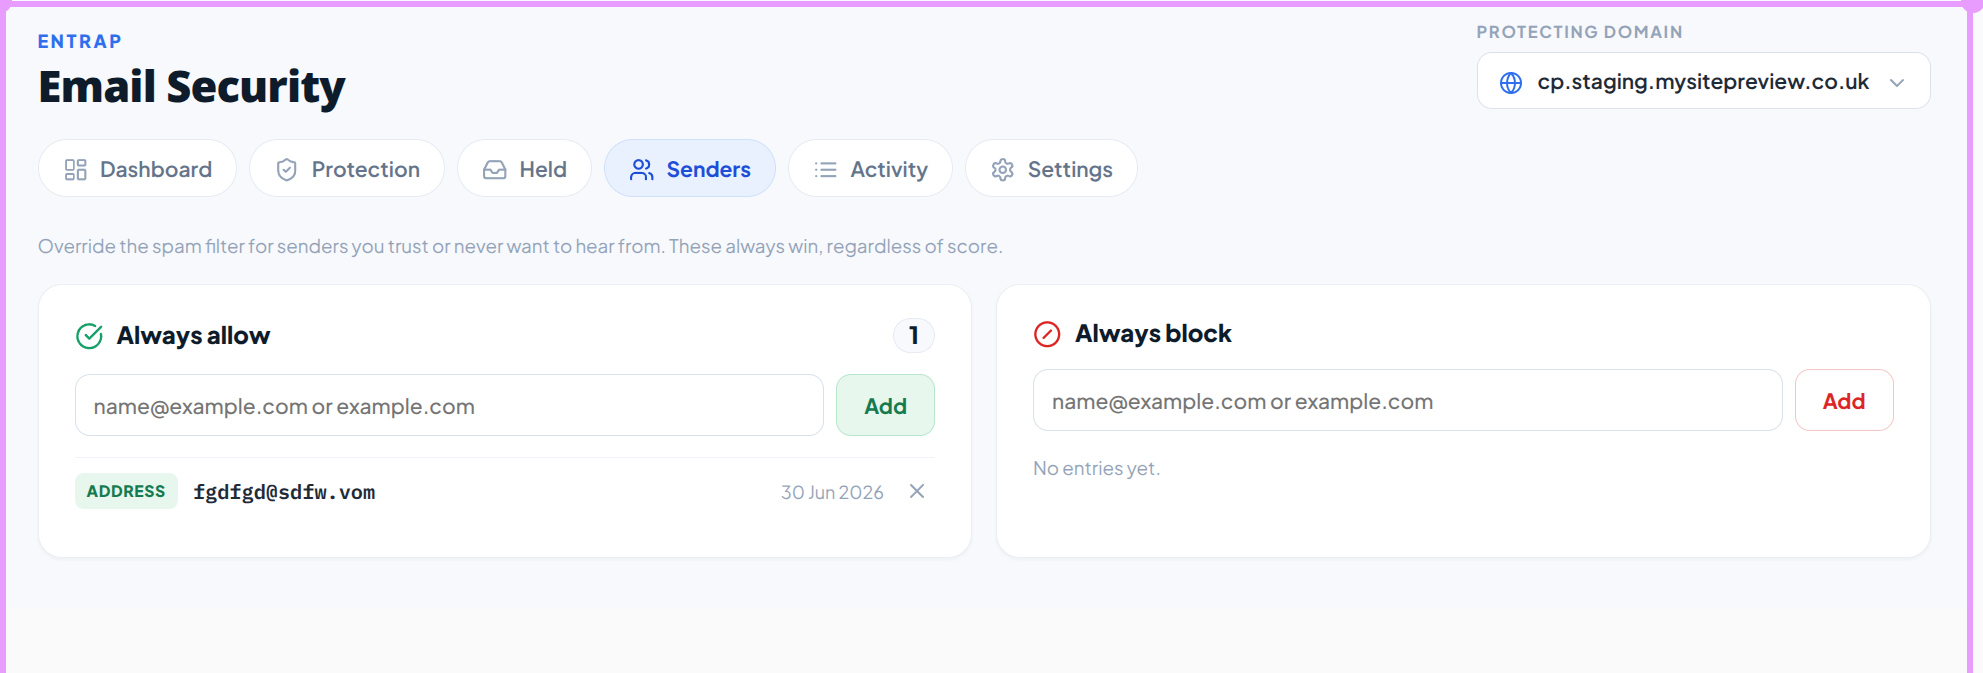Click the globe icon beside domain name
The height and width of the screenshot is (673, 1983).
1511,82
